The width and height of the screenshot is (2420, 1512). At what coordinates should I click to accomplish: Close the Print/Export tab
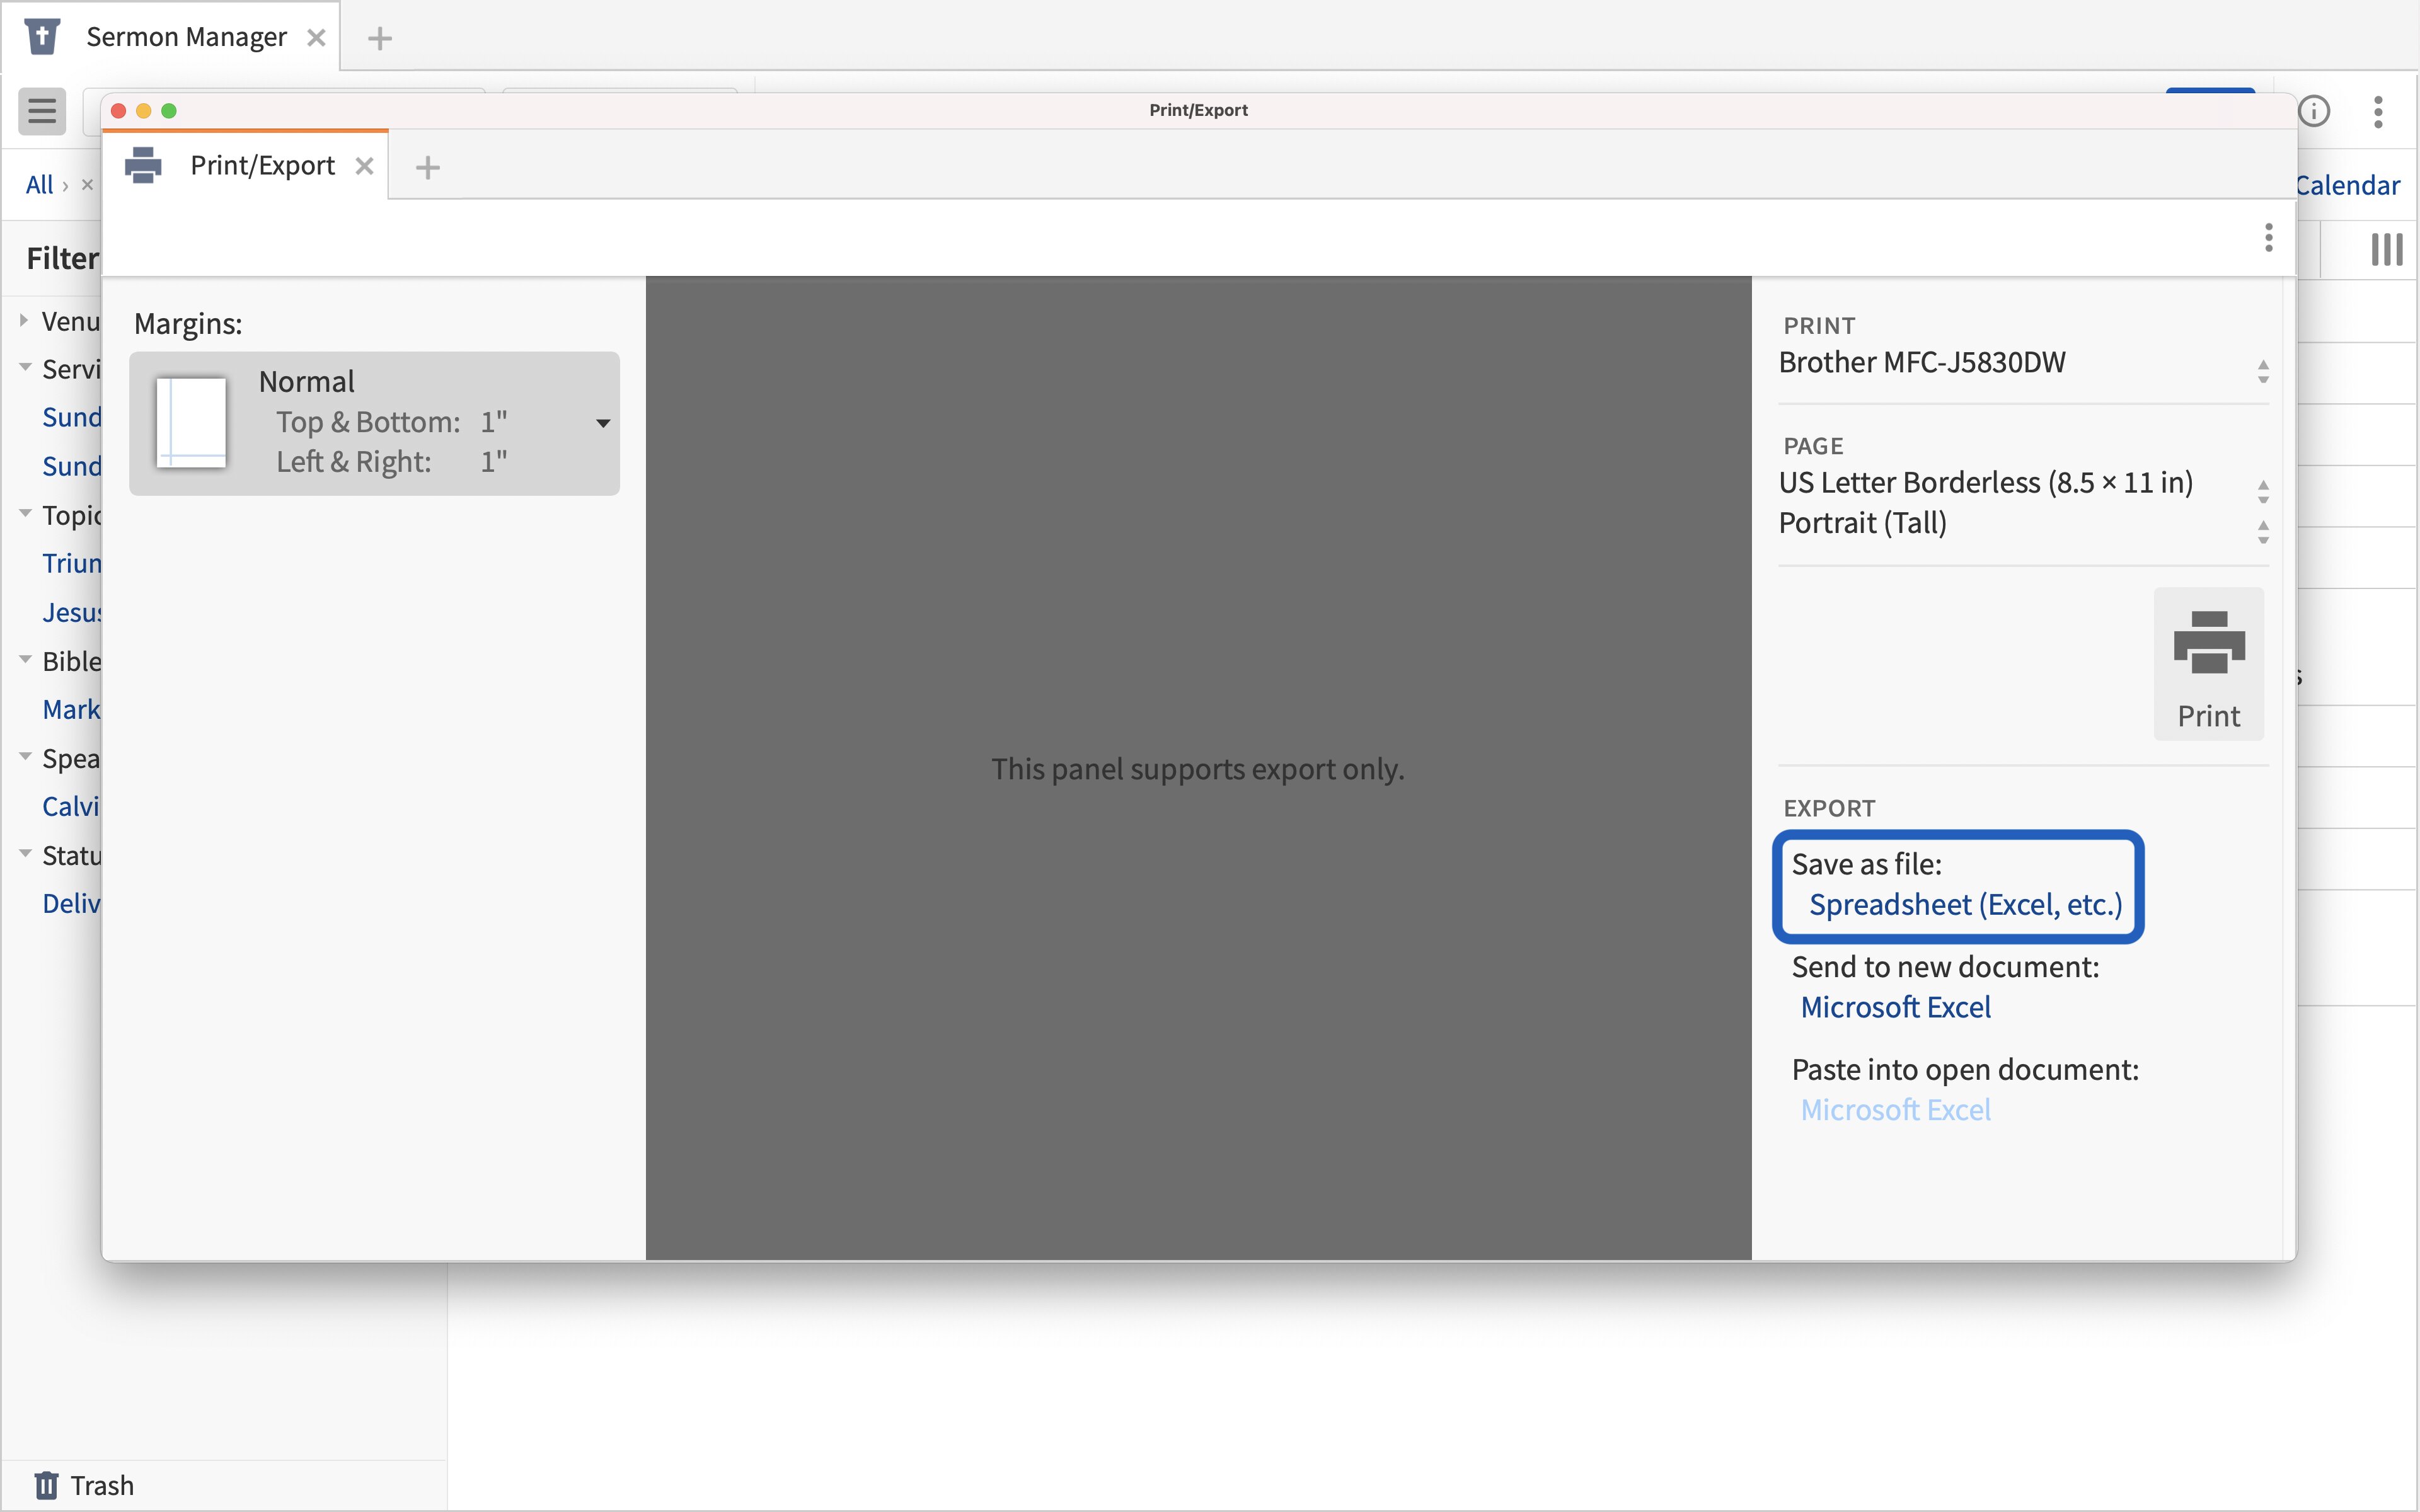click(x=365, y=166)
